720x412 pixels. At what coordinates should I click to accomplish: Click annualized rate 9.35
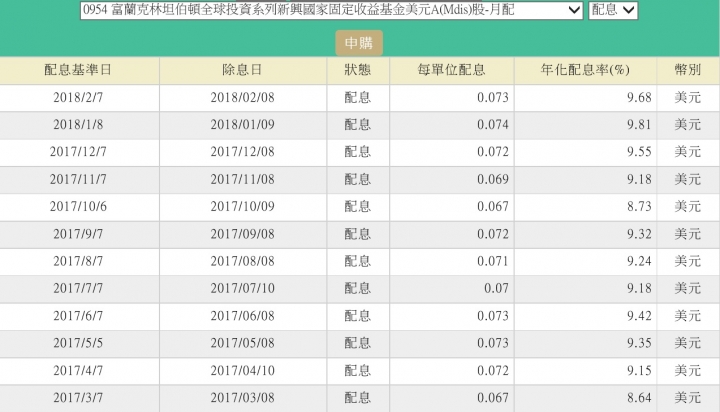coord(639,343)
